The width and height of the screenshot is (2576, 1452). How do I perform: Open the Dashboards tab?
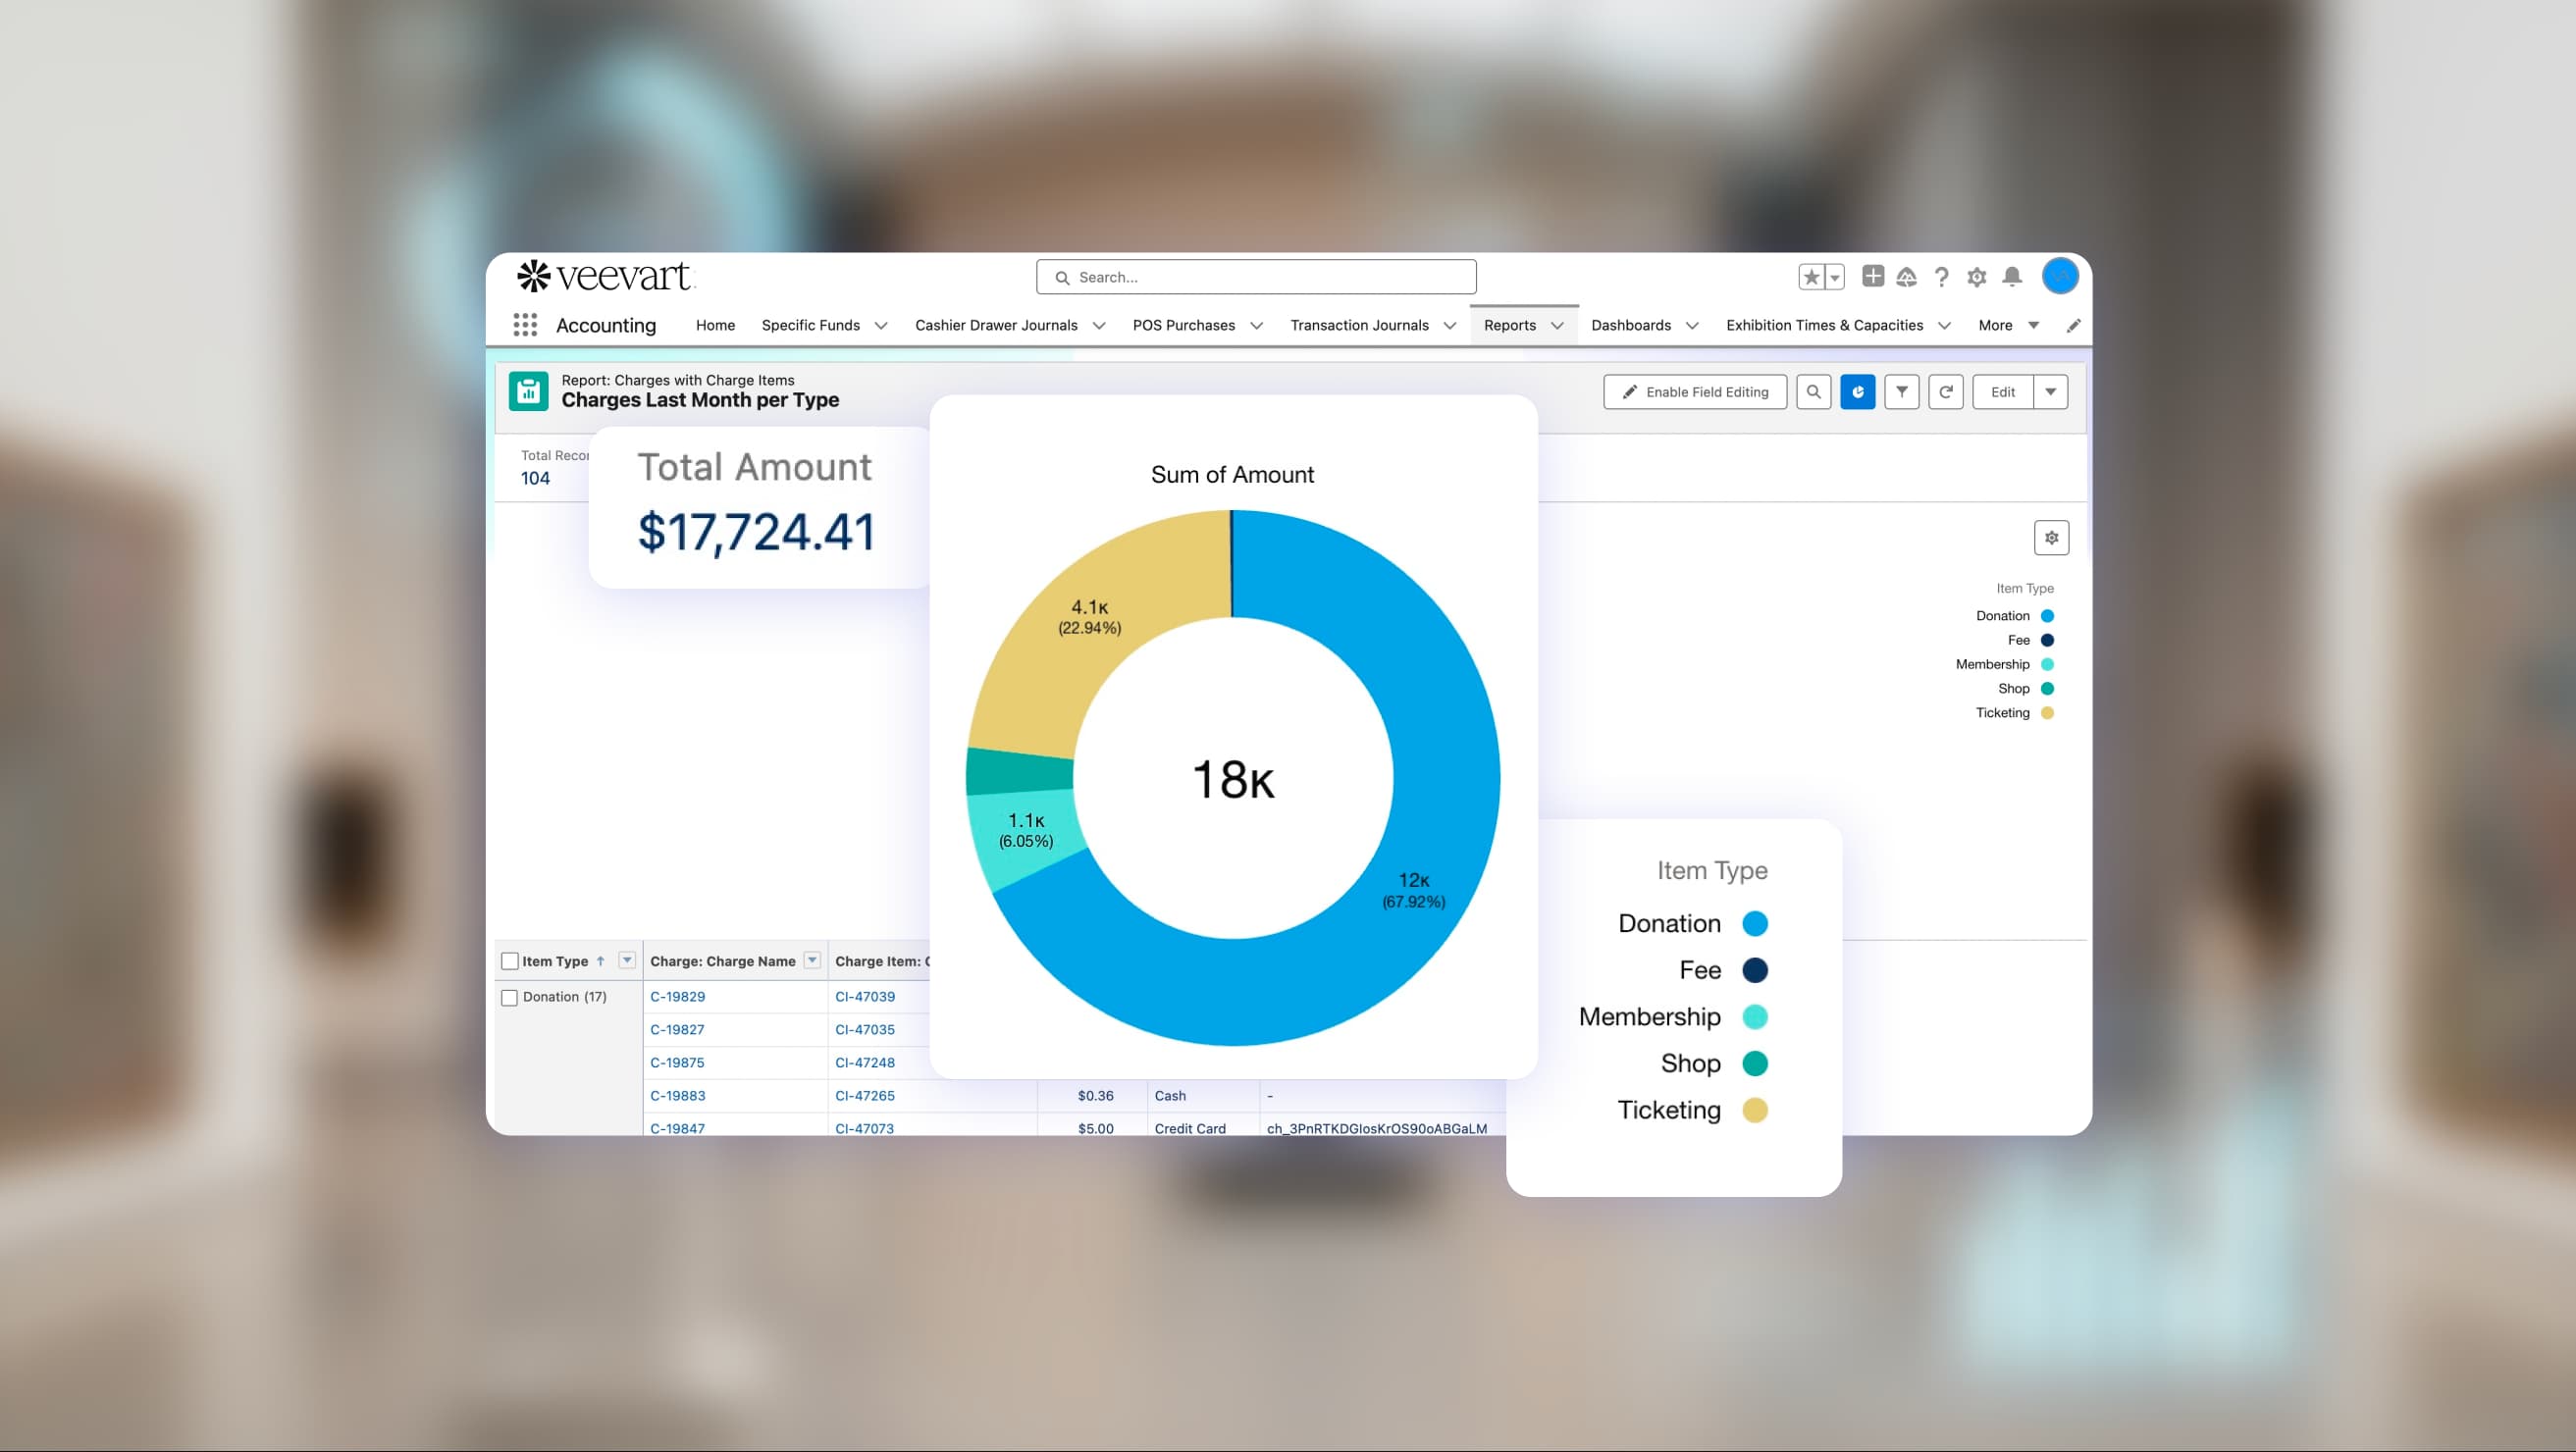point(1630,324)
